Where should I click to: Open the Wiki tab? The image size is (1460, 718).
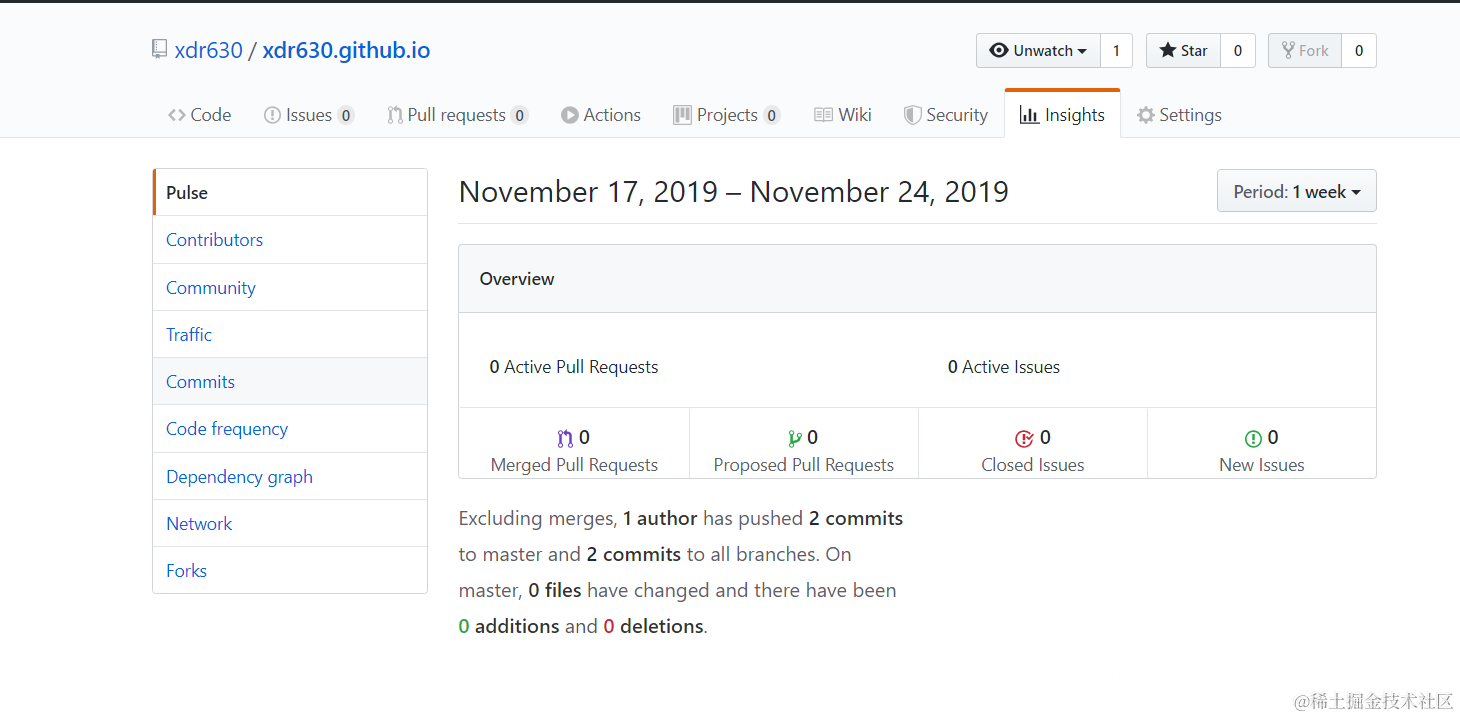tap(843, 115)
